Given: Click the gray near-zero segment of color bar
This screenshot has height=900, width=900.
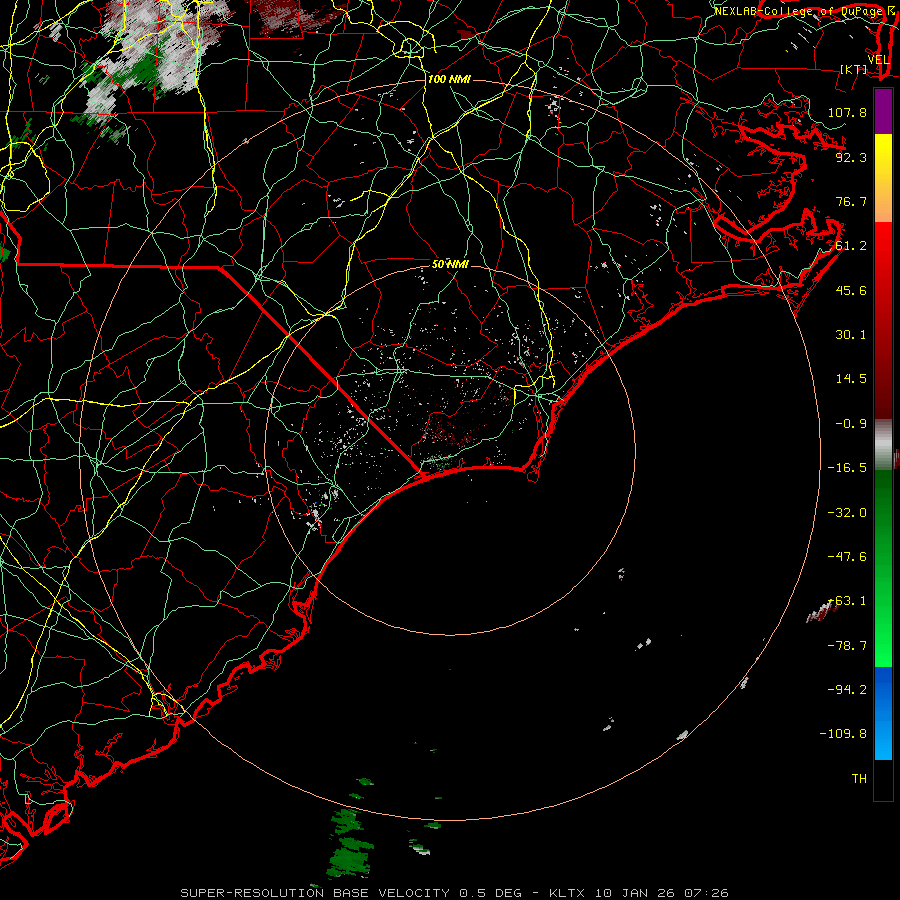Looking at the screenshot, I should [x=883, y=445].
